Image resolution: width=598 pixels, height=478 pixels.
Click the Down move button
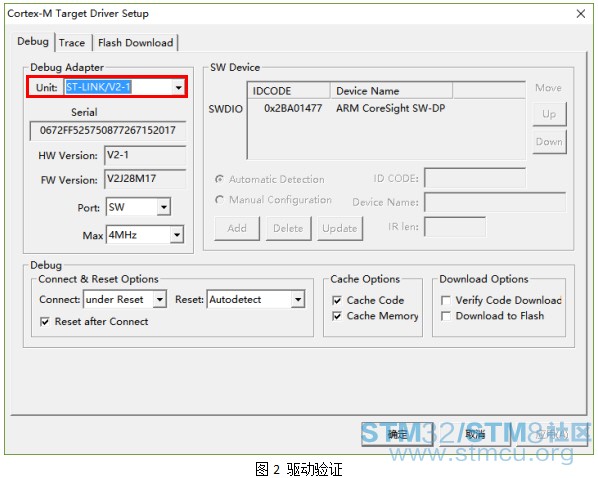(x=549, y=142)
